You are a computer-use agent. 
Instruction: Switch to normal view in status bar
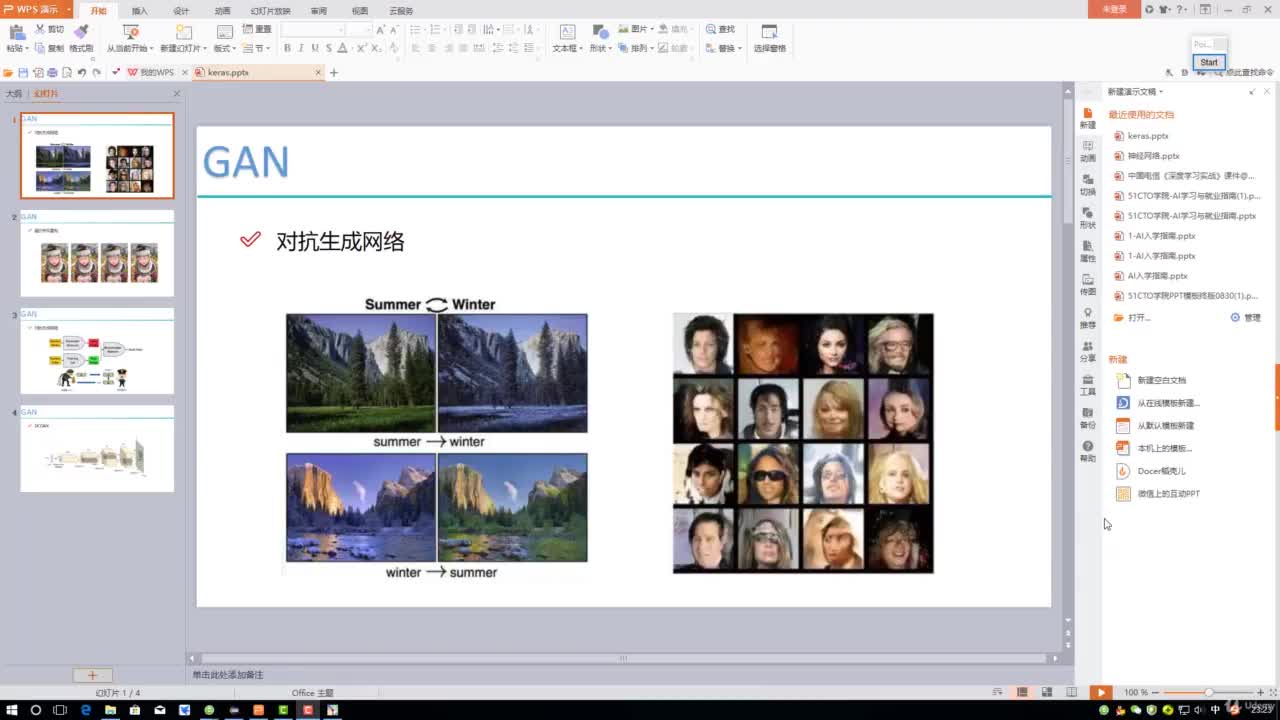tap(1022, 692)
